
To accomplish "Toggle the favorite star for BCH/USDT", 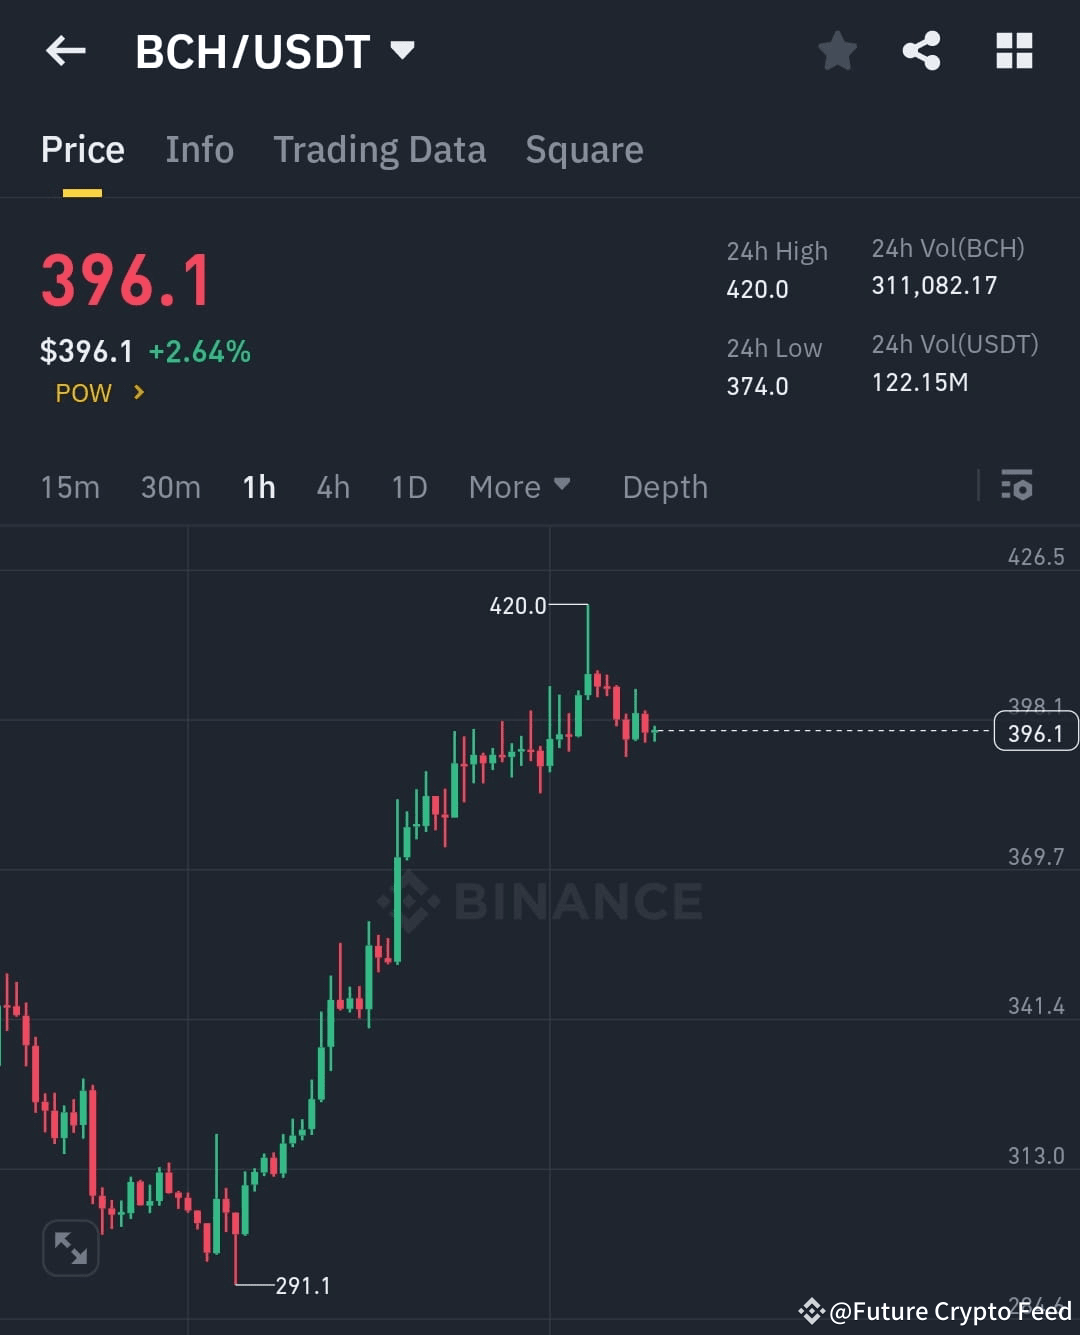I will 837,51.
